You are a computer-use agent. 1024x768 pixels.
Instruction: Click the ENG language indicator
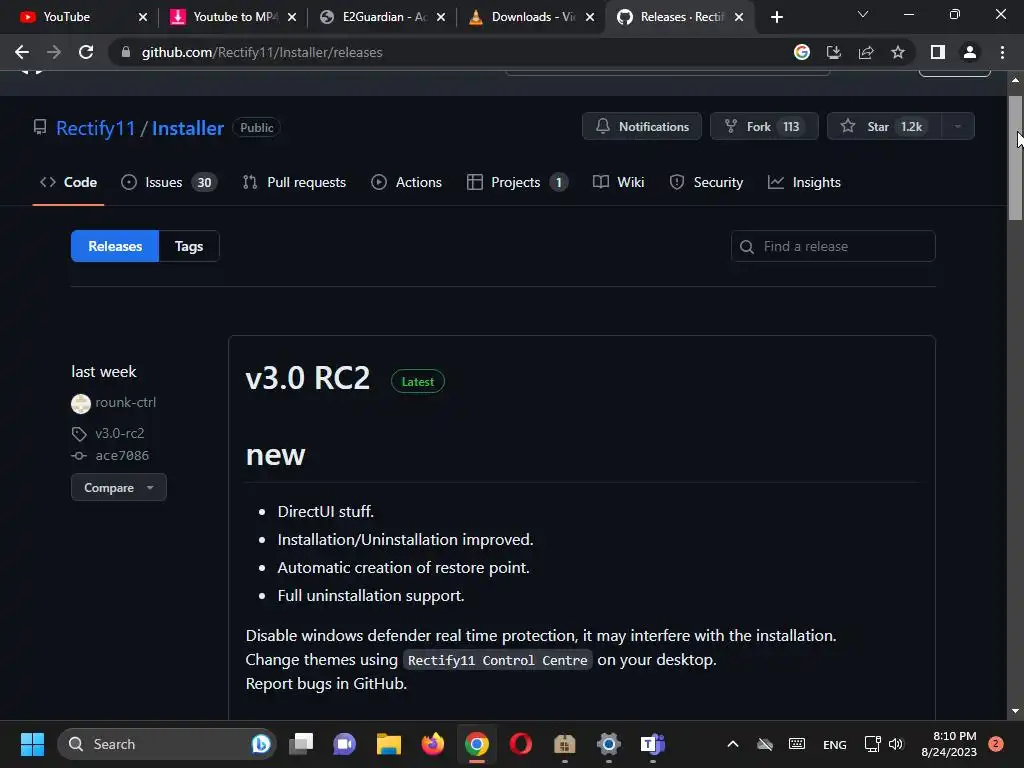tap(835, 744)
